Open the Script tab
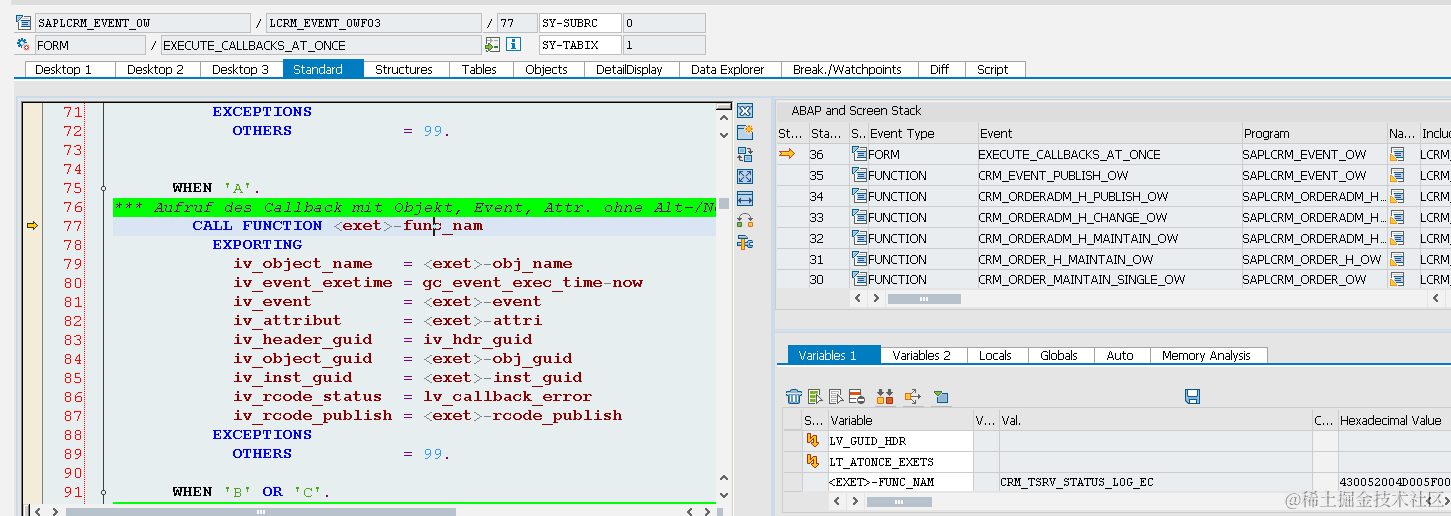Image resolution: width=1451 pixels, height=516 pixels. (993, 69)
